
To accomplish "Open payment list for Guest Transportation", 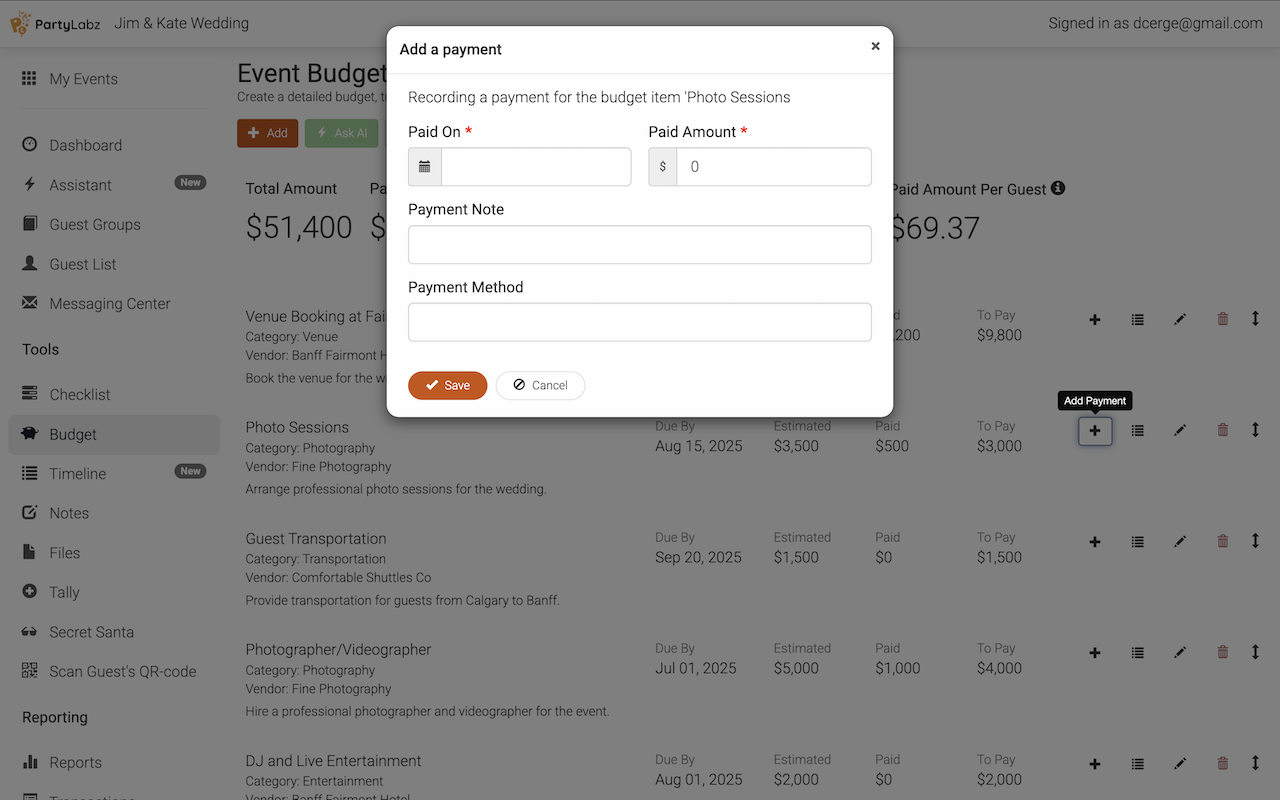I will (x=1138, y=542).
